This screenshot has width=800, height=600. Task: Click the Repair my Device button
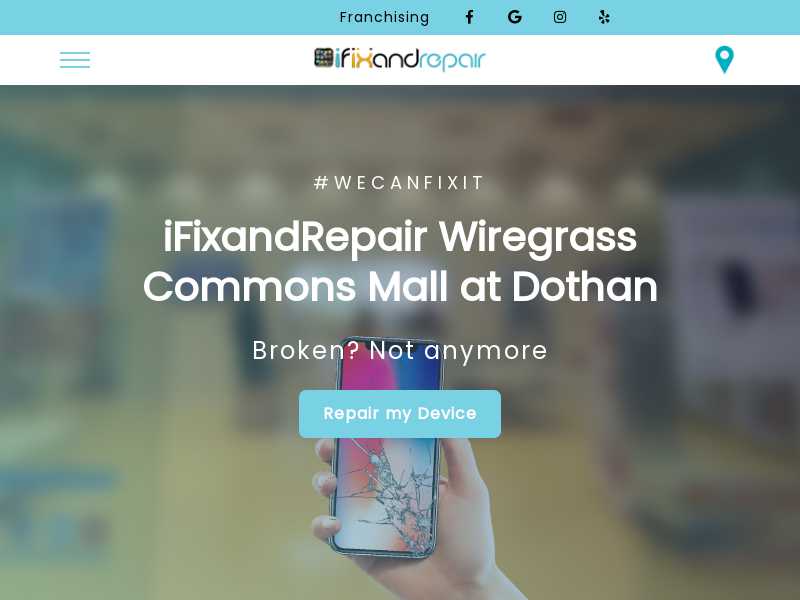click(400, 414)
